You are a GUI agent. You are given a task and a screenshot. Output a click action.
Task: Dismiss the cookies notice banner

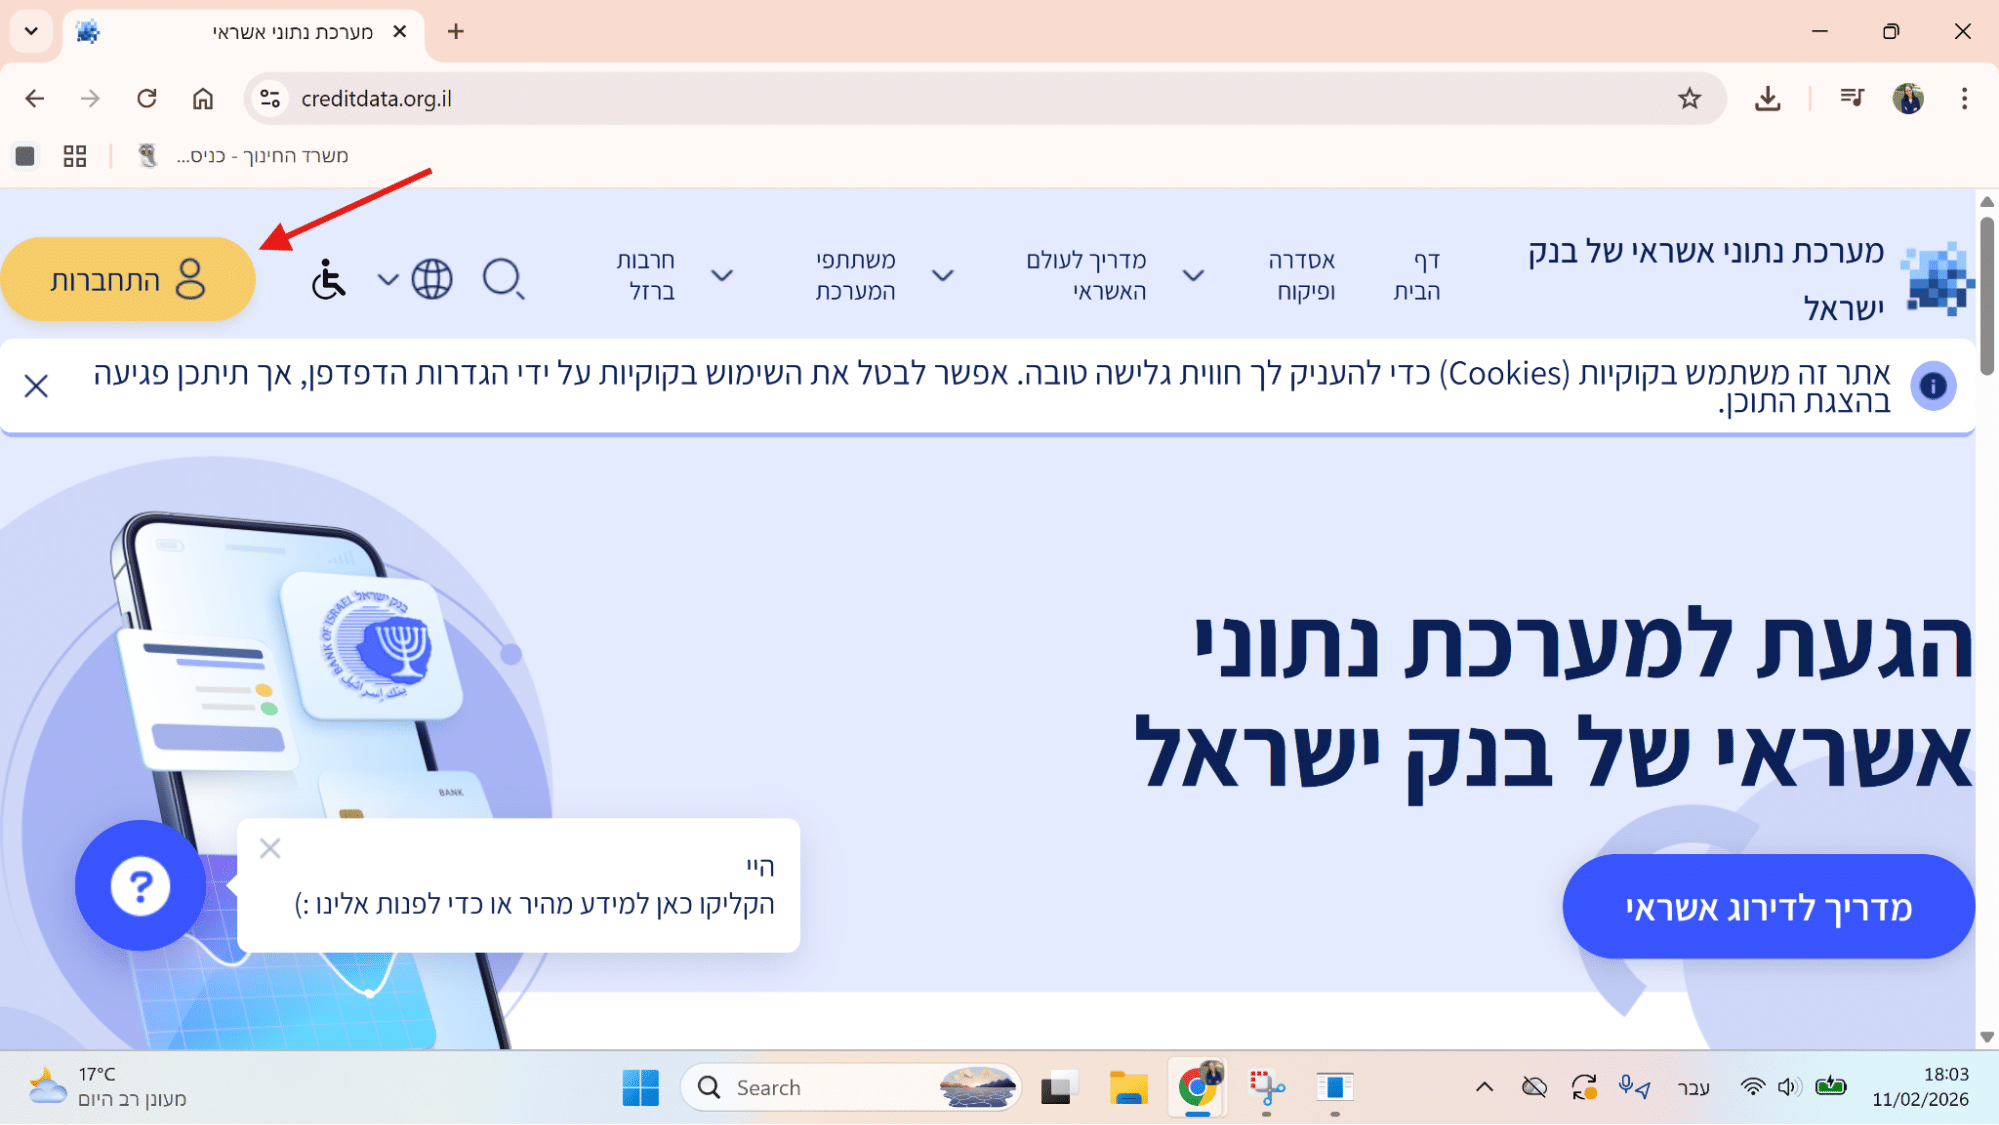coord(36,386)
